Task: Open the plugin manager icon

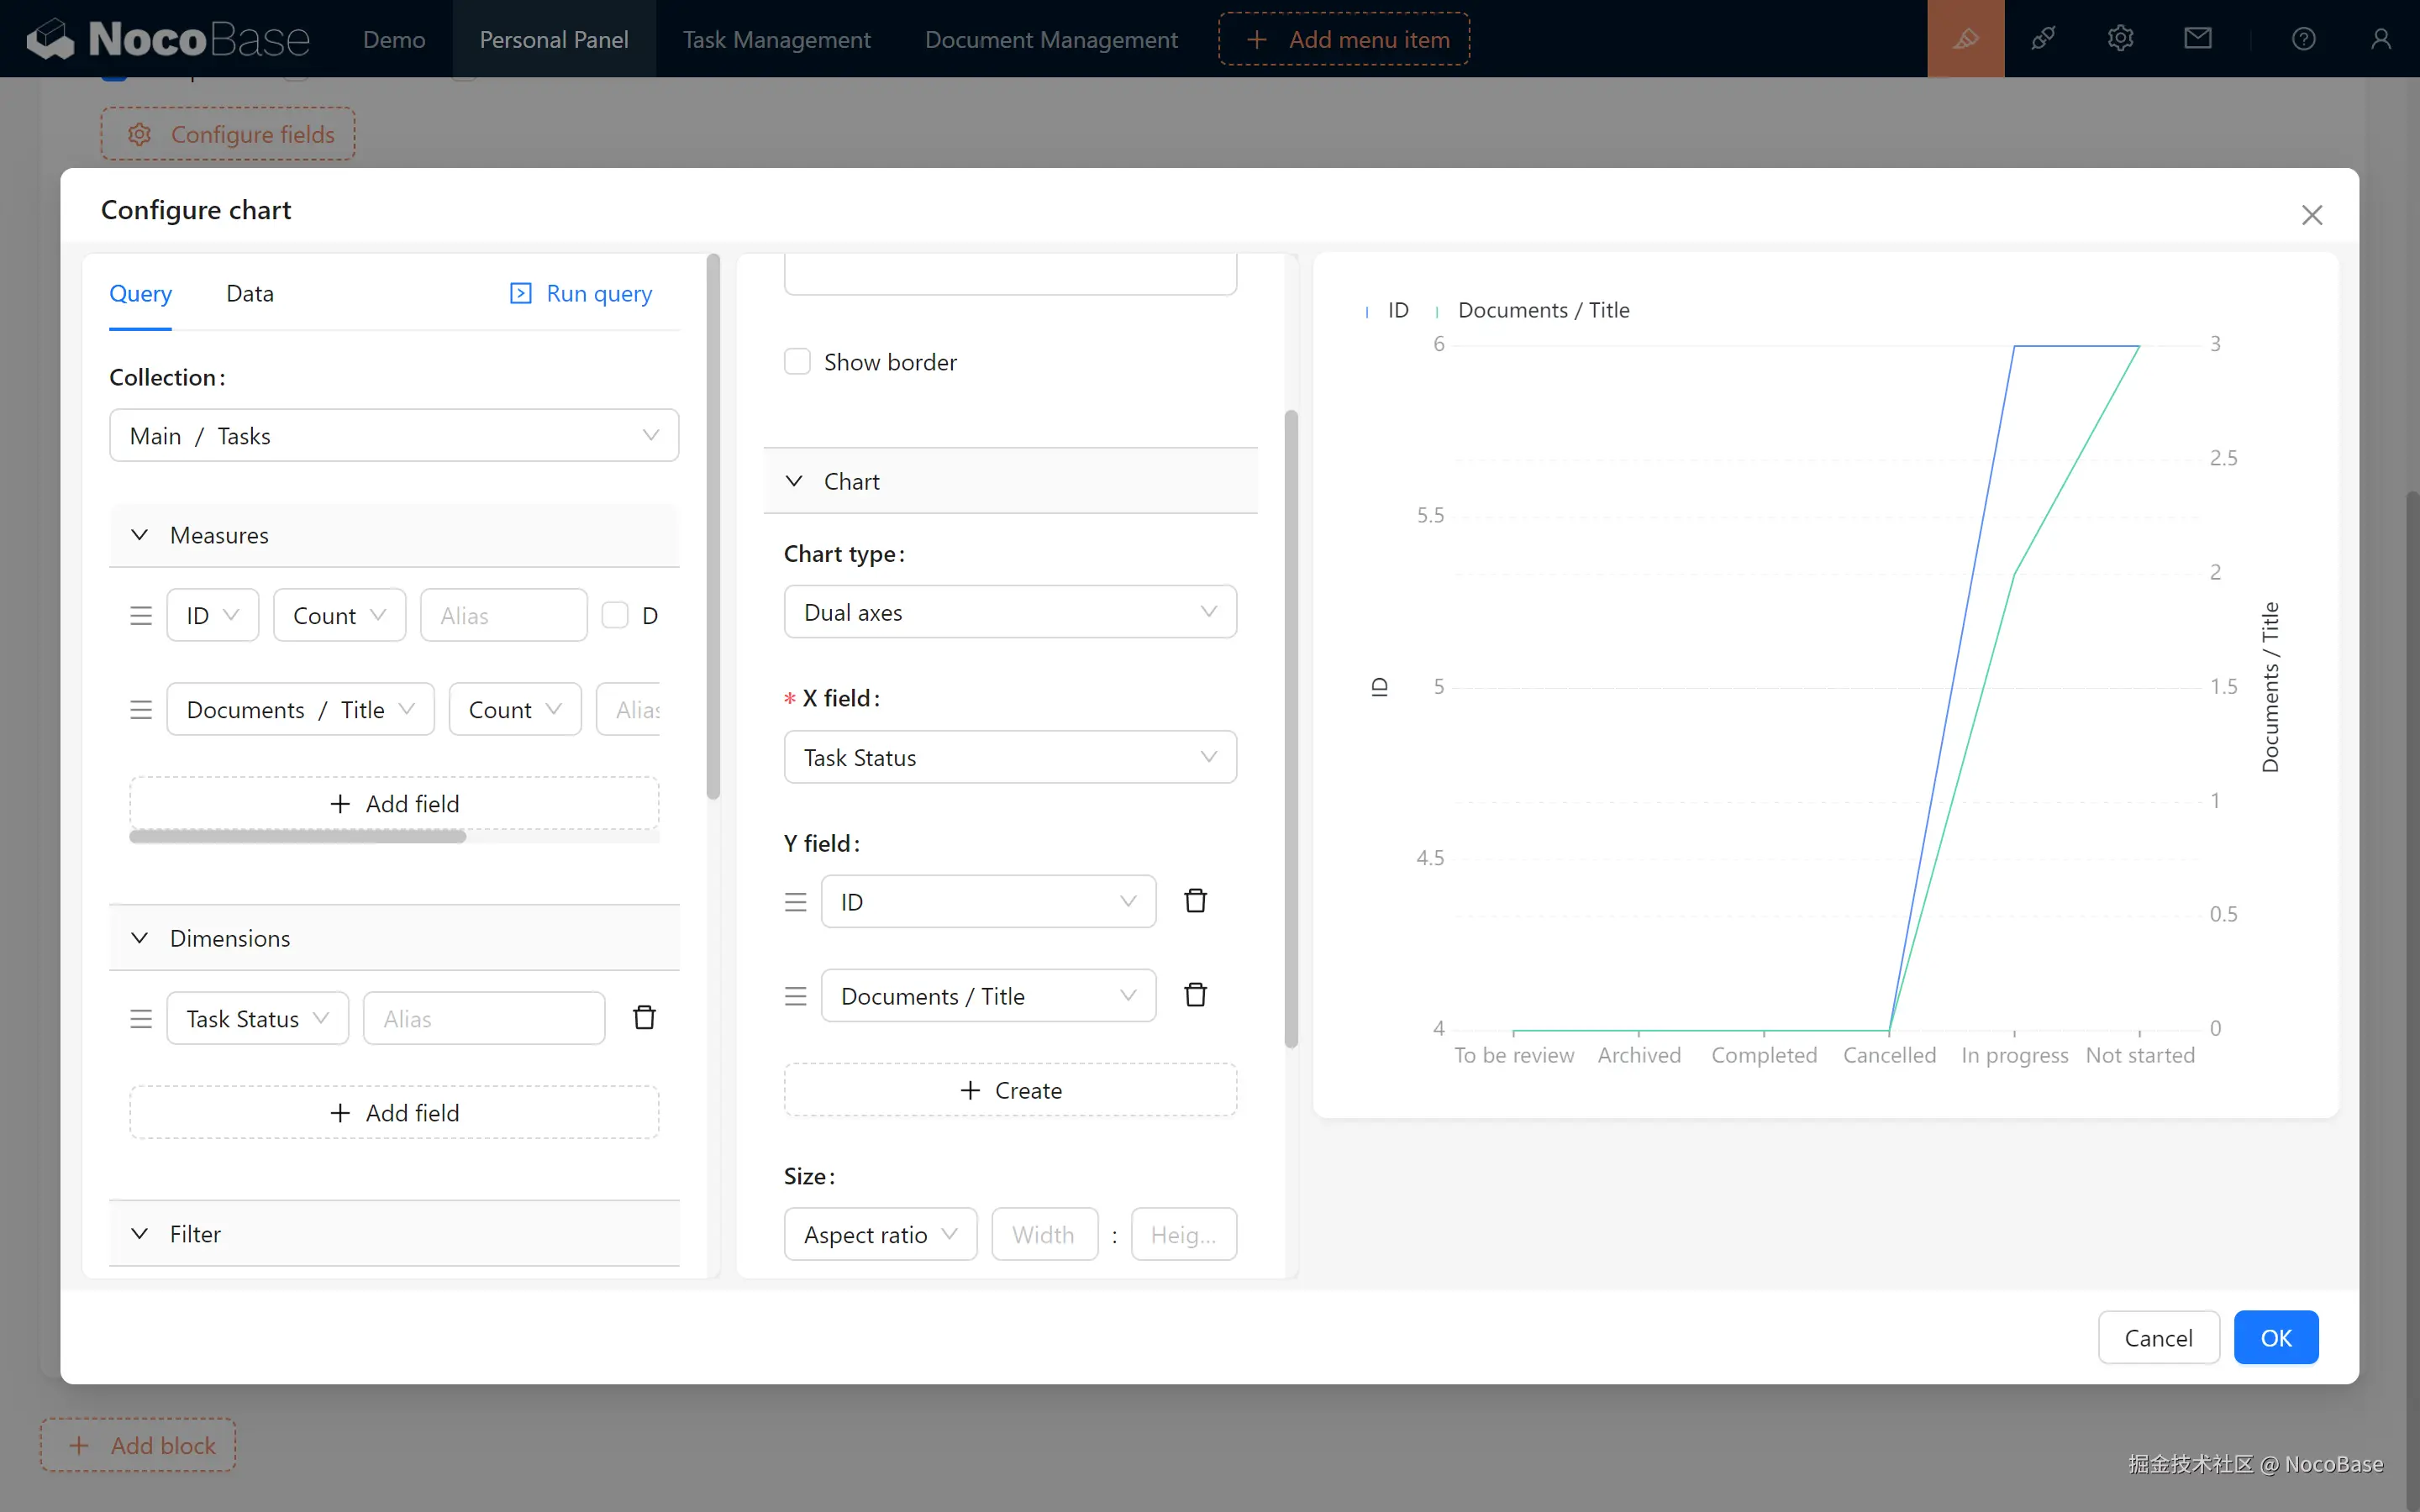Action: click(2043, 39)
